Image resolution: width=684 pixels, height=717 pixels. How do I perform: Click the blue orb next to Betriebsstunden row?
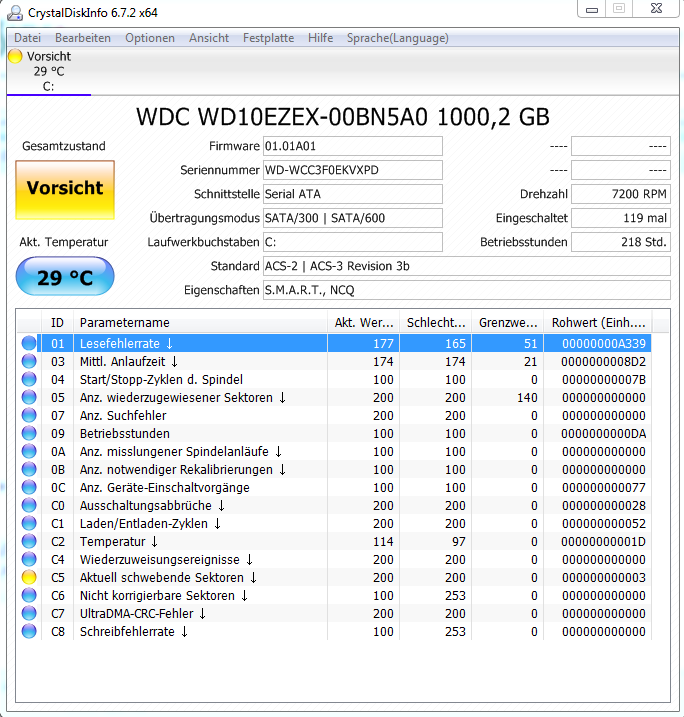[x=29, y=433]
